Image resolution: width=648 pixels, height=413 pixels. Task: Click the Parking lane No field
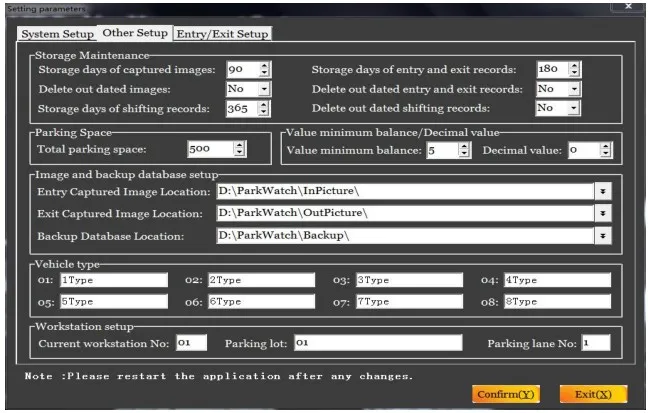click(595, 343)
